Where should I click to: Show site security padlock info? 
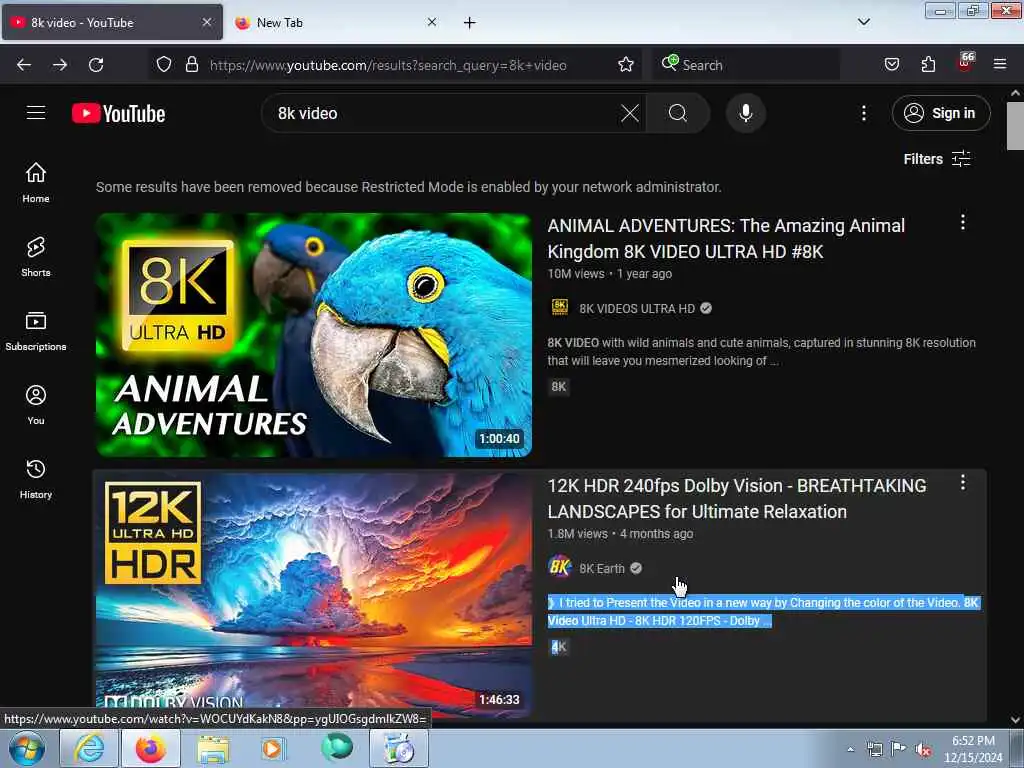[x=191, y=64]
